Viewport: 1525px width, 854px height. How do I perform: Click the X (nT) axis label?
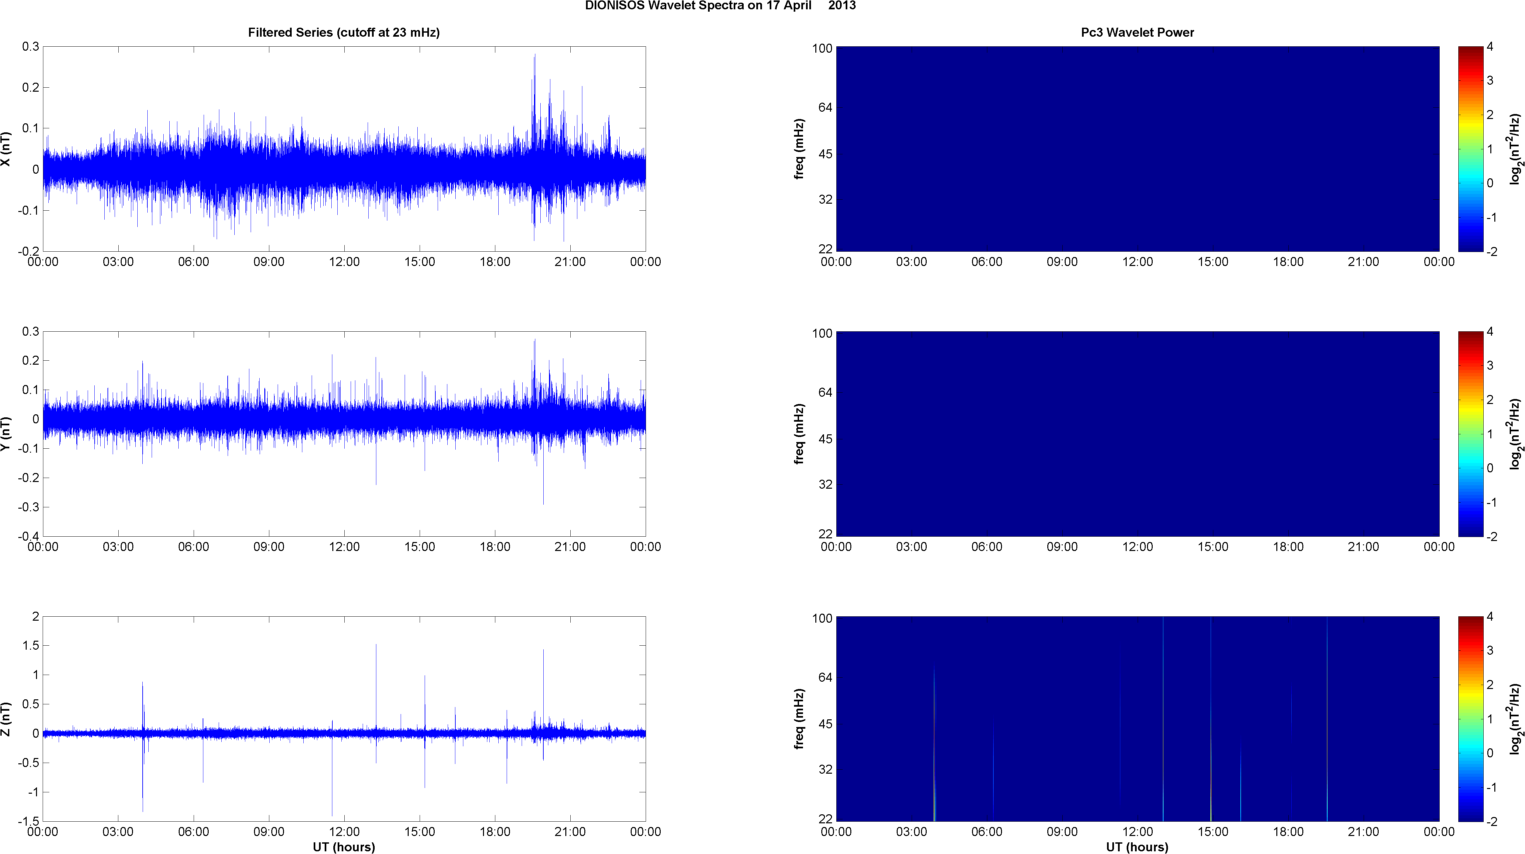pos(6,149)
